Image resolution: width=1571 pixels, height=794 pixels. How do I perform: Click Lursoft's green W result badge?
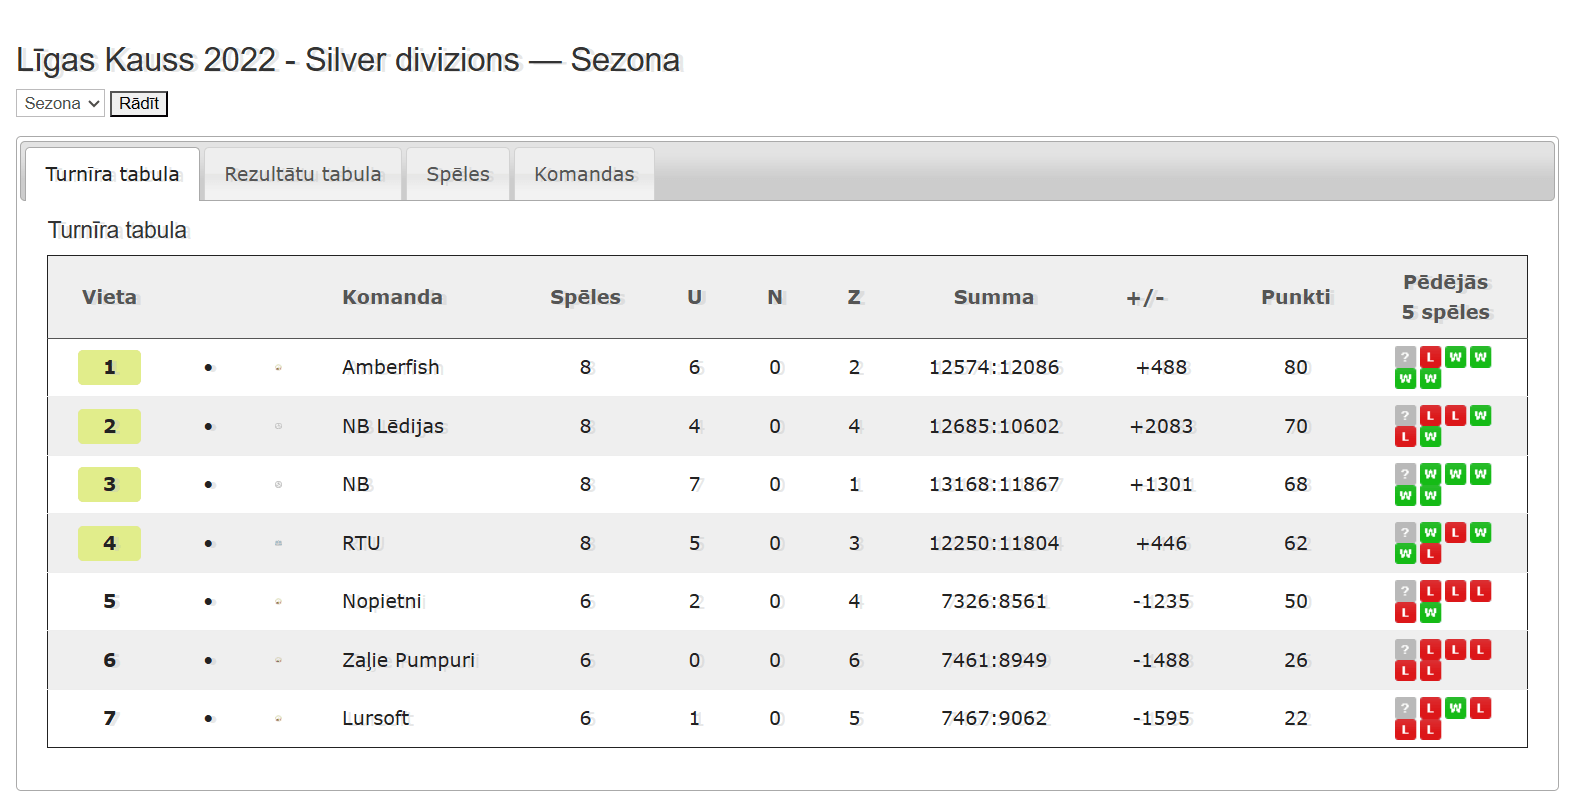1455,708
